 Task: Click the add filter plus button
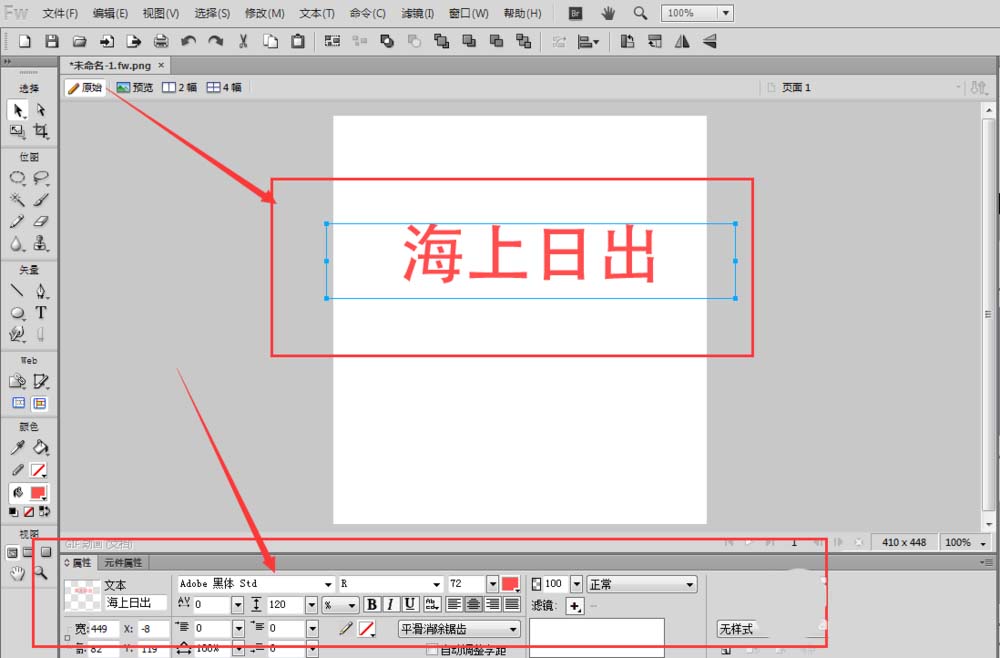pyautogui.click(x=573, y=605)
